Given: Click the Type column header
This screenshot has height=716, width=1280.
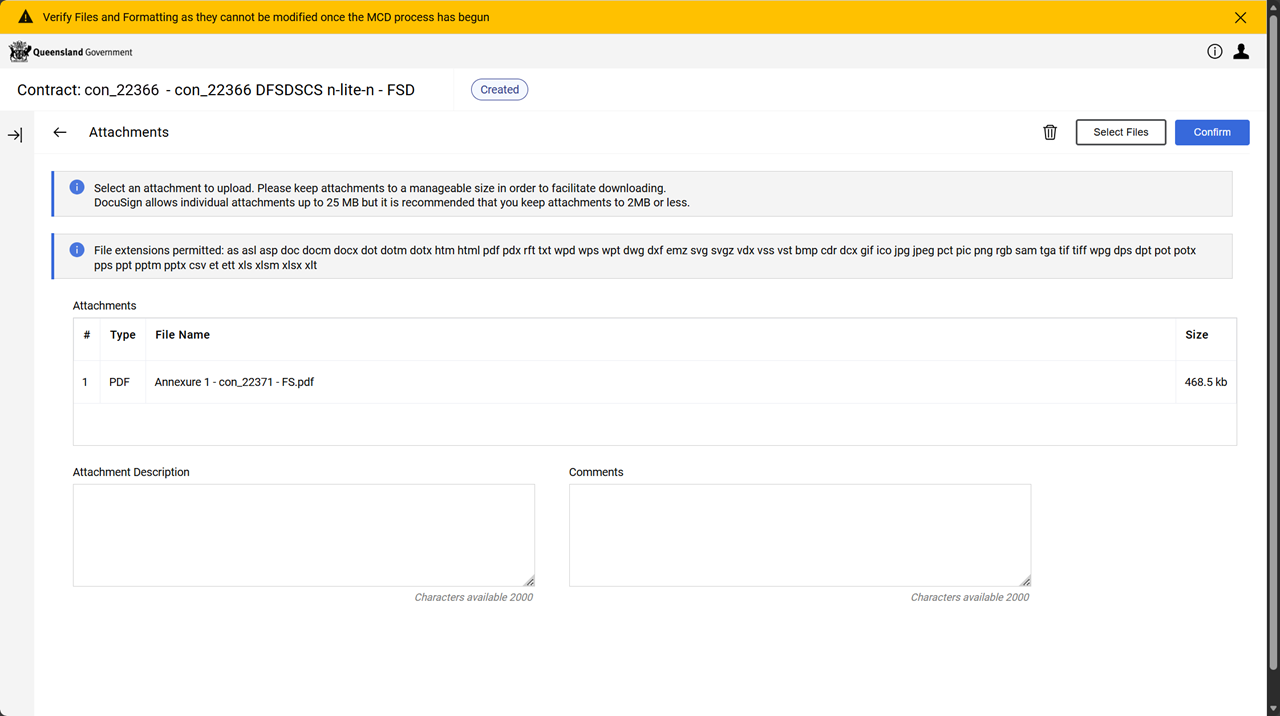Looking at the screenshot, I should pos(123,335).
